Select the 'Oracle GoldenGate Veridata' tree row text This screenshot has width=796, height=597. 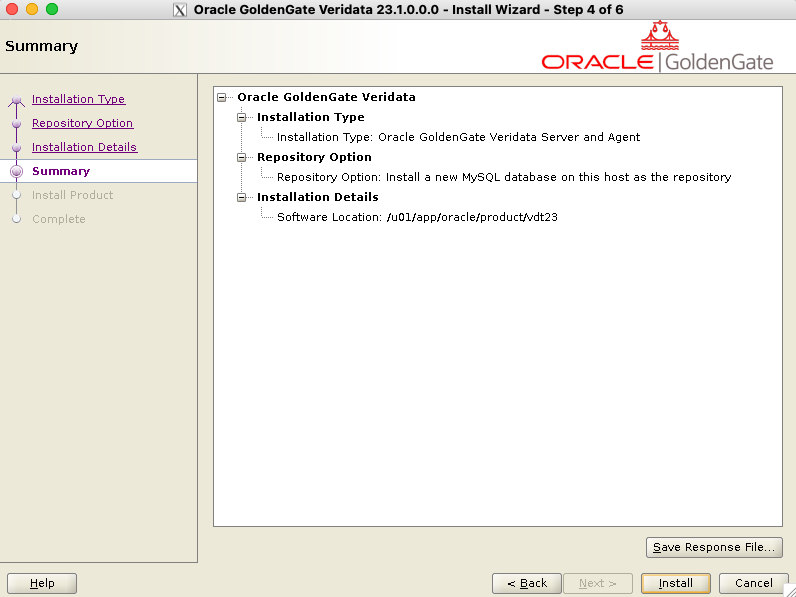tap(326, 97)
